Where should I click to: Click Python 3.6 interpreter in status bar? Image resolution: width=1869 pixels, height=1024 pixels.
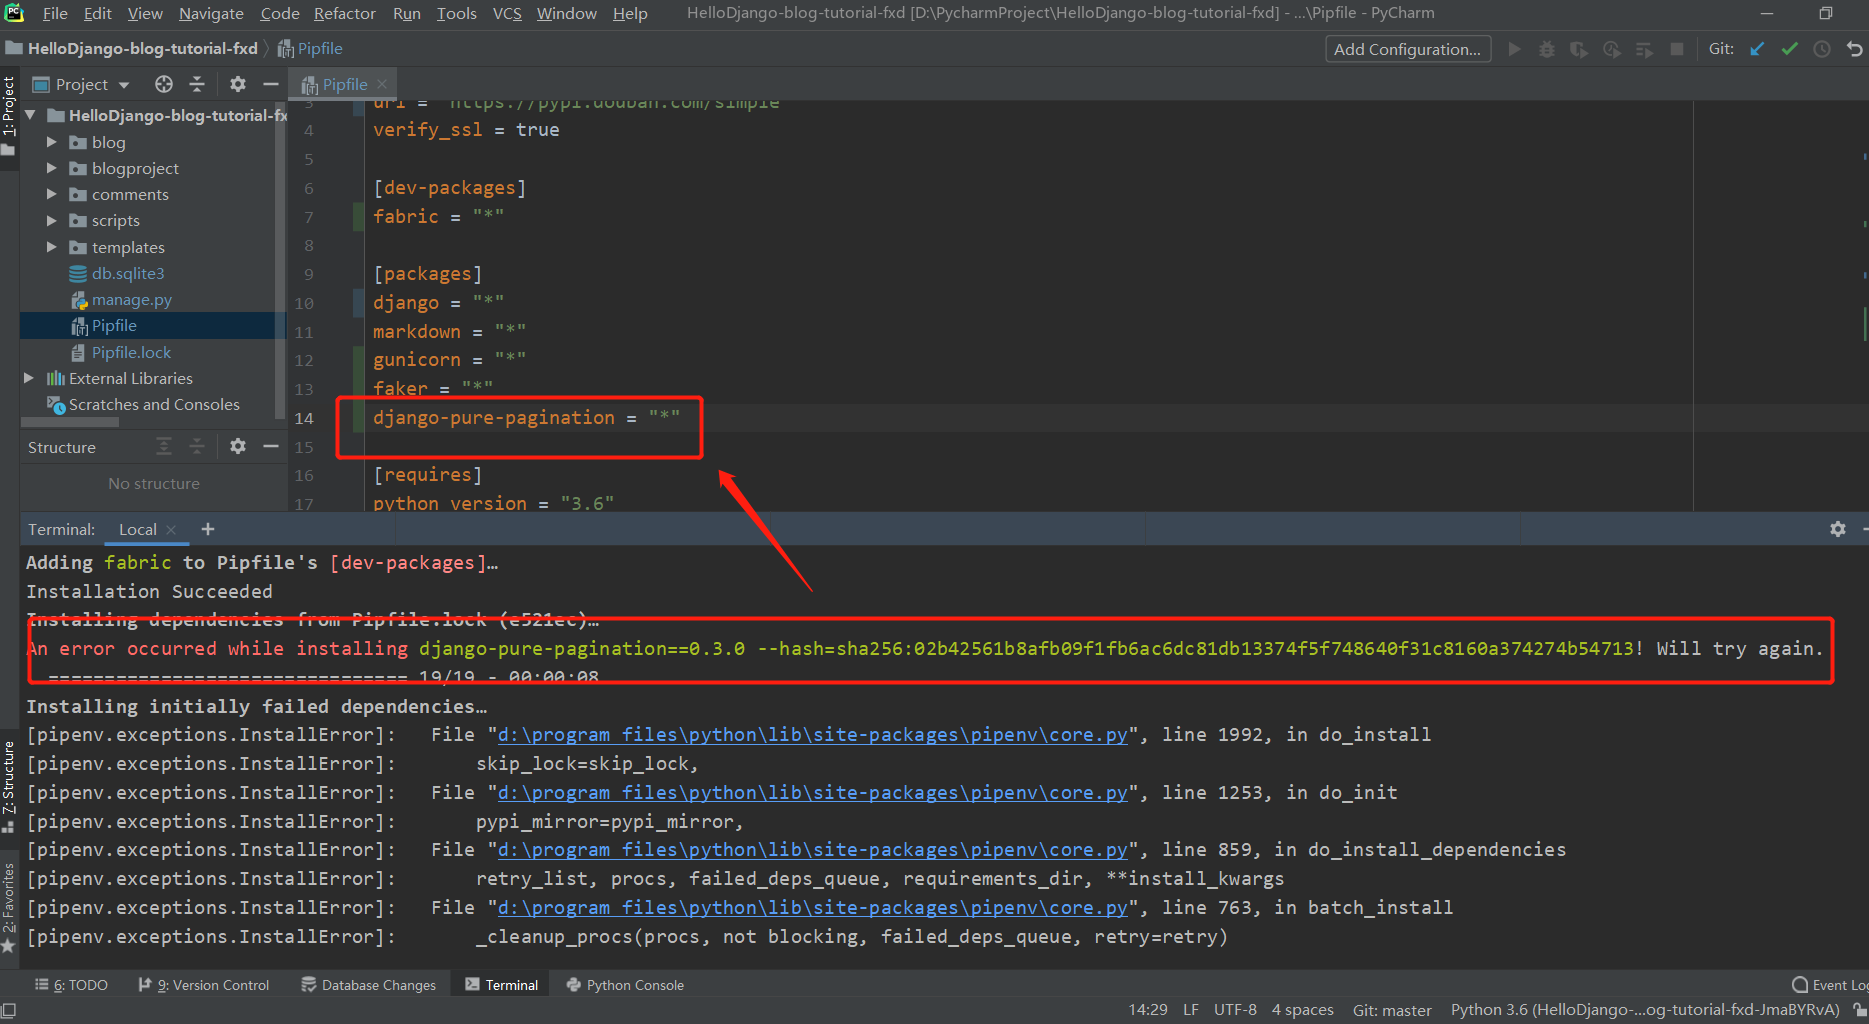coord(1645,1010)
